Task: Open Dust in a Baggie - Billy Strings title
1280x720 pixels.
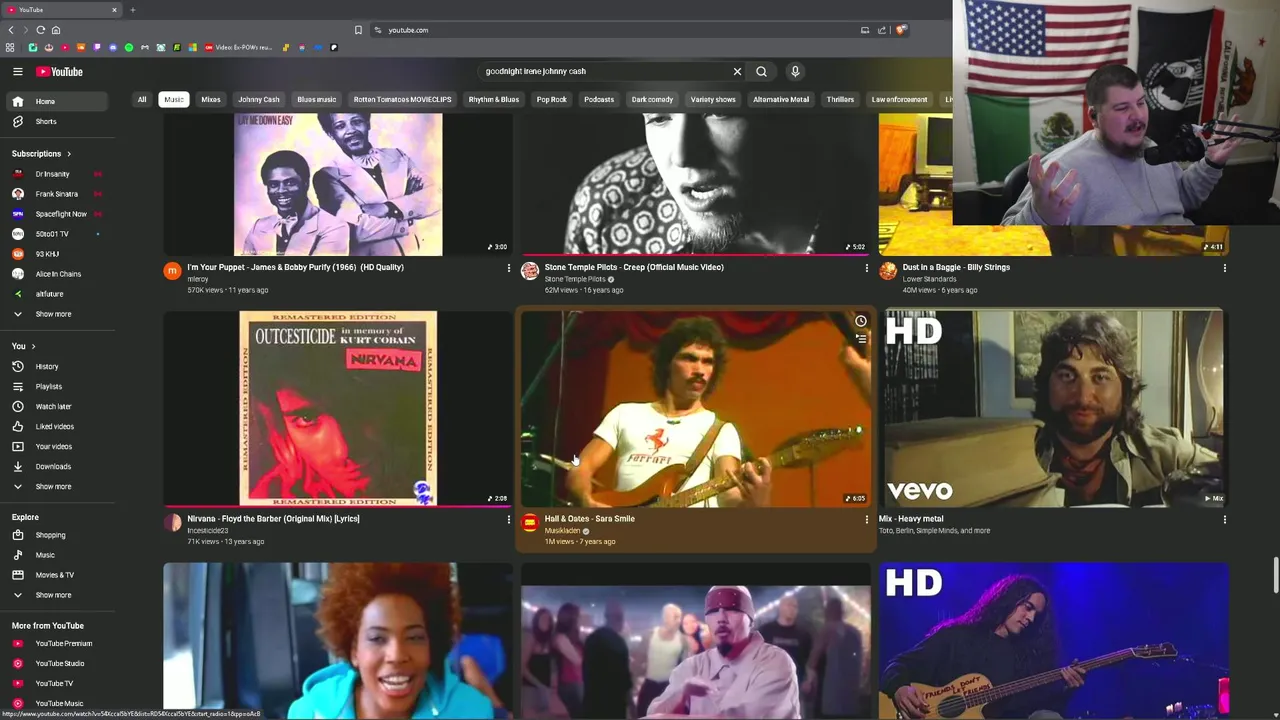Action: (956, 267)
